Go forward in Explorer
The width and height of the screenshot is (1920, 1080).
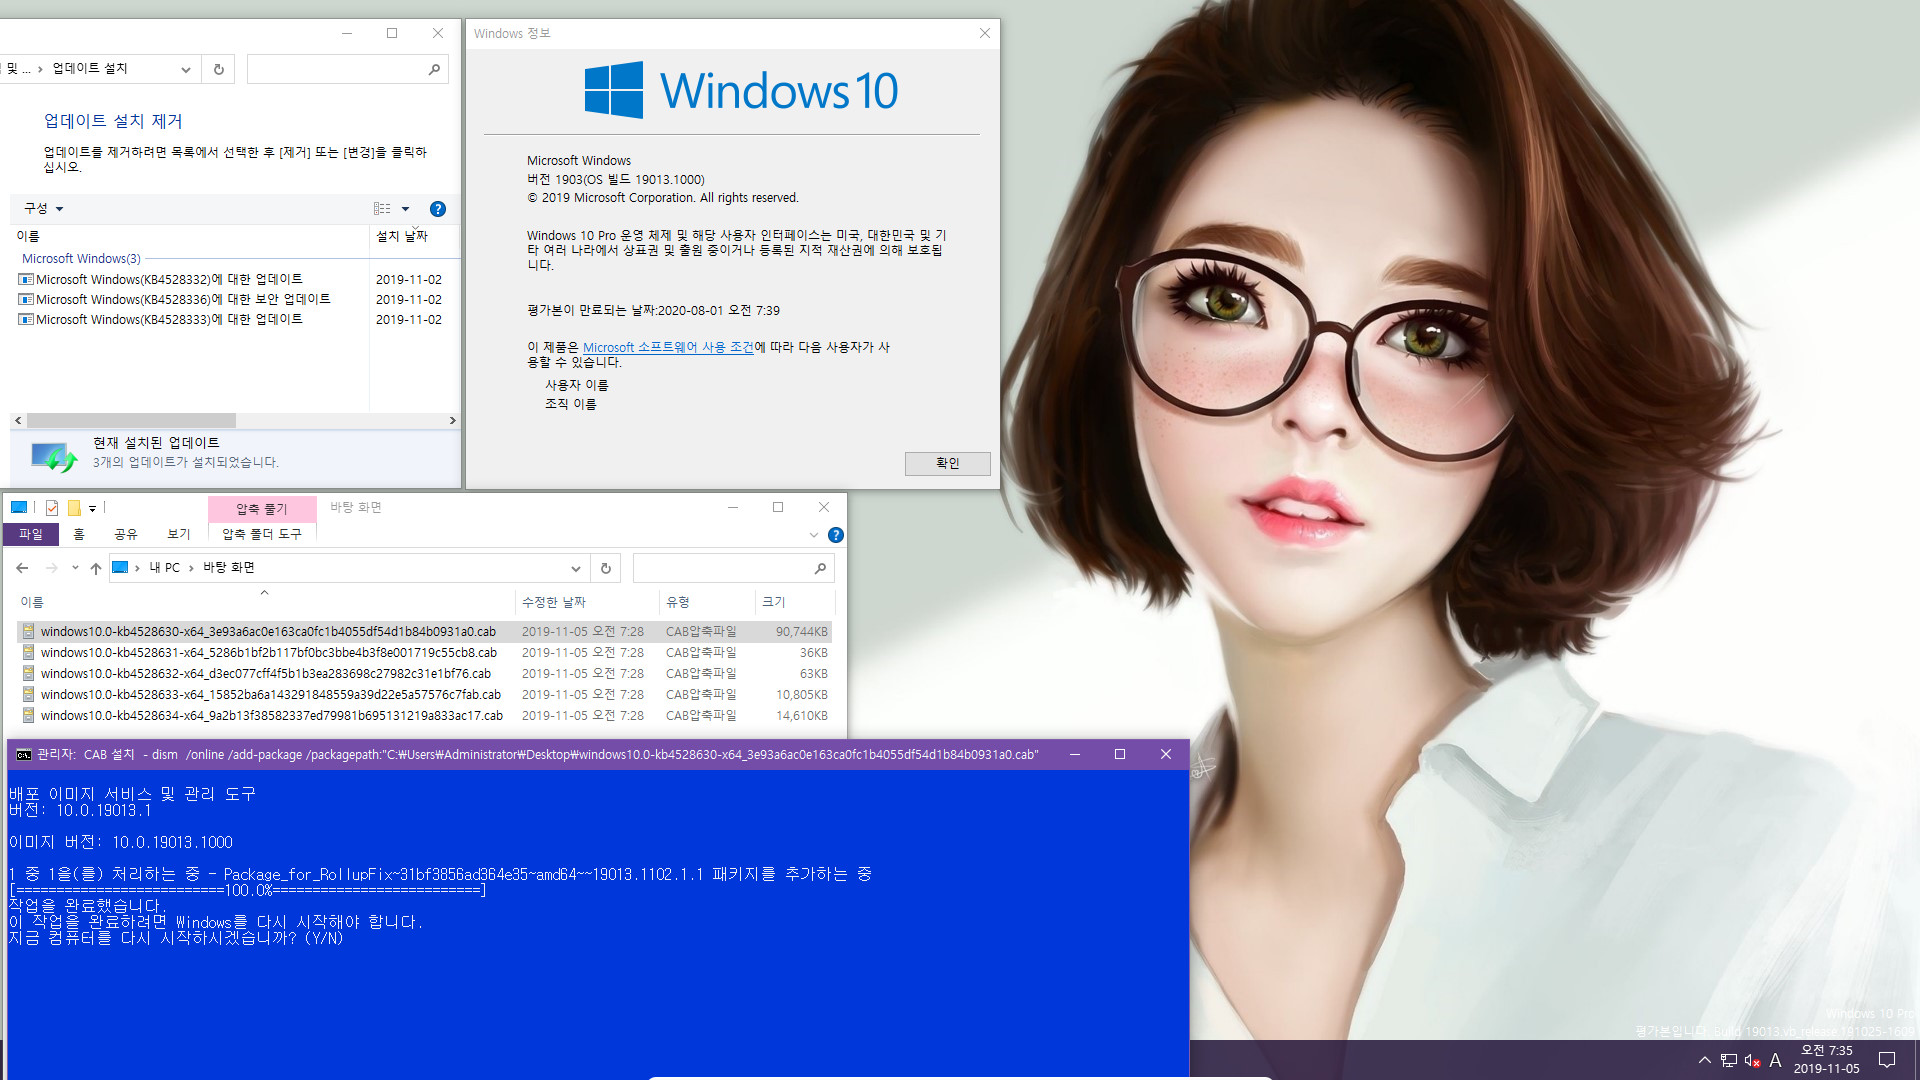(x=51, y=568)
